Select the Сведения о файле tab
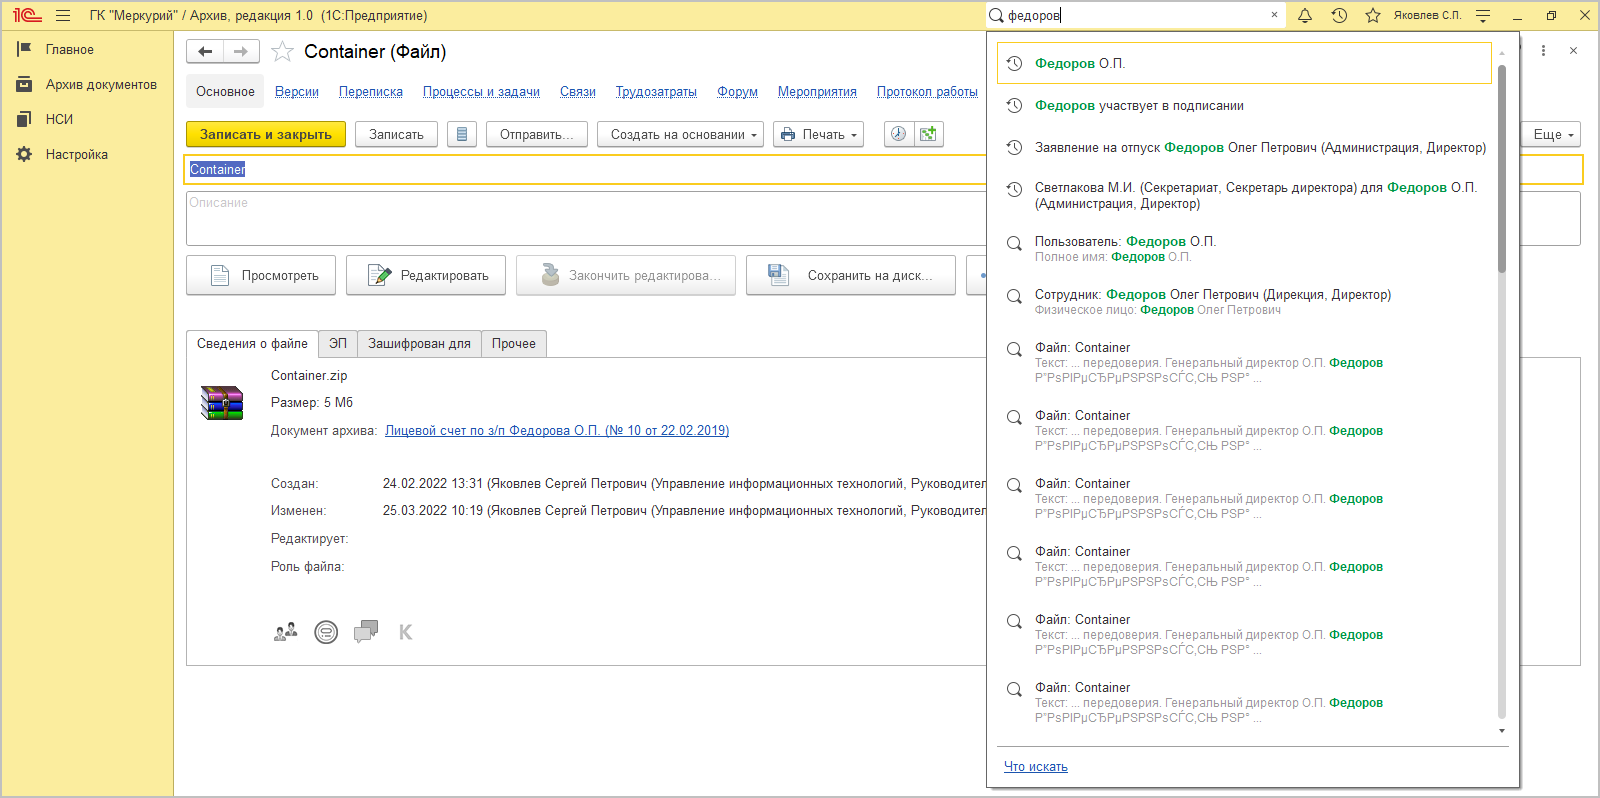 pos(252,343)
